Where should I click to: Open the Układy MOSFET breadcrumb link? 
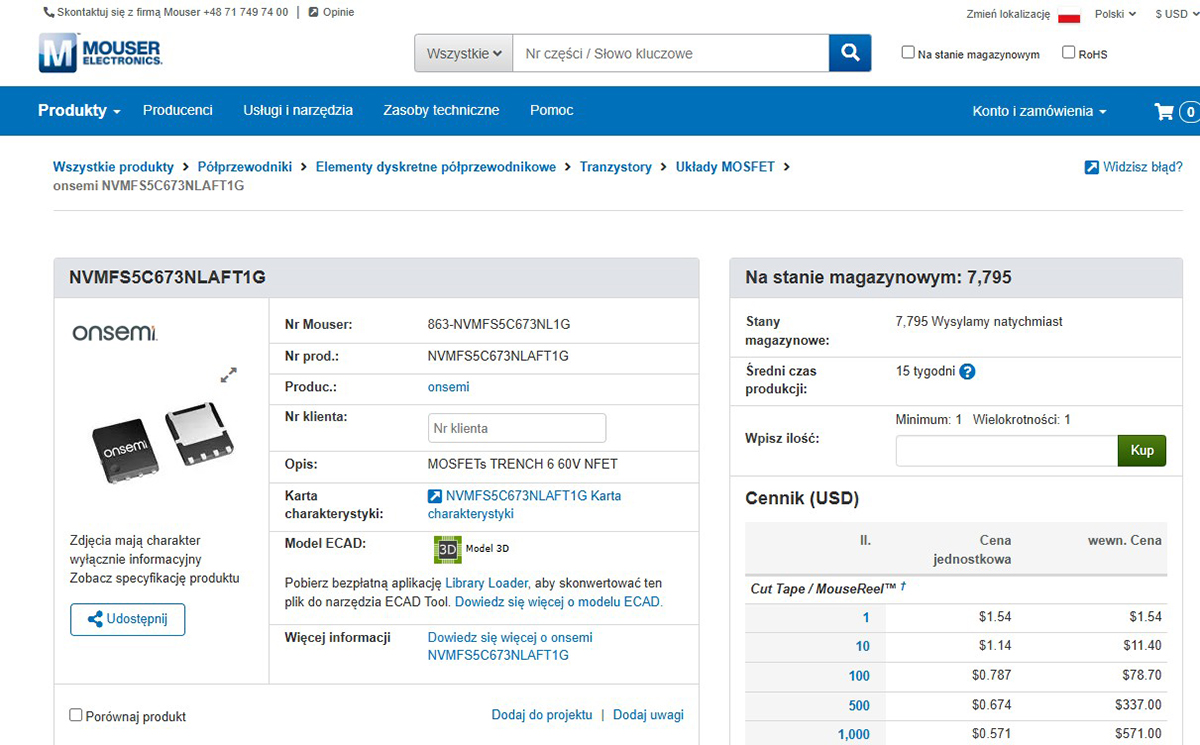725,167
